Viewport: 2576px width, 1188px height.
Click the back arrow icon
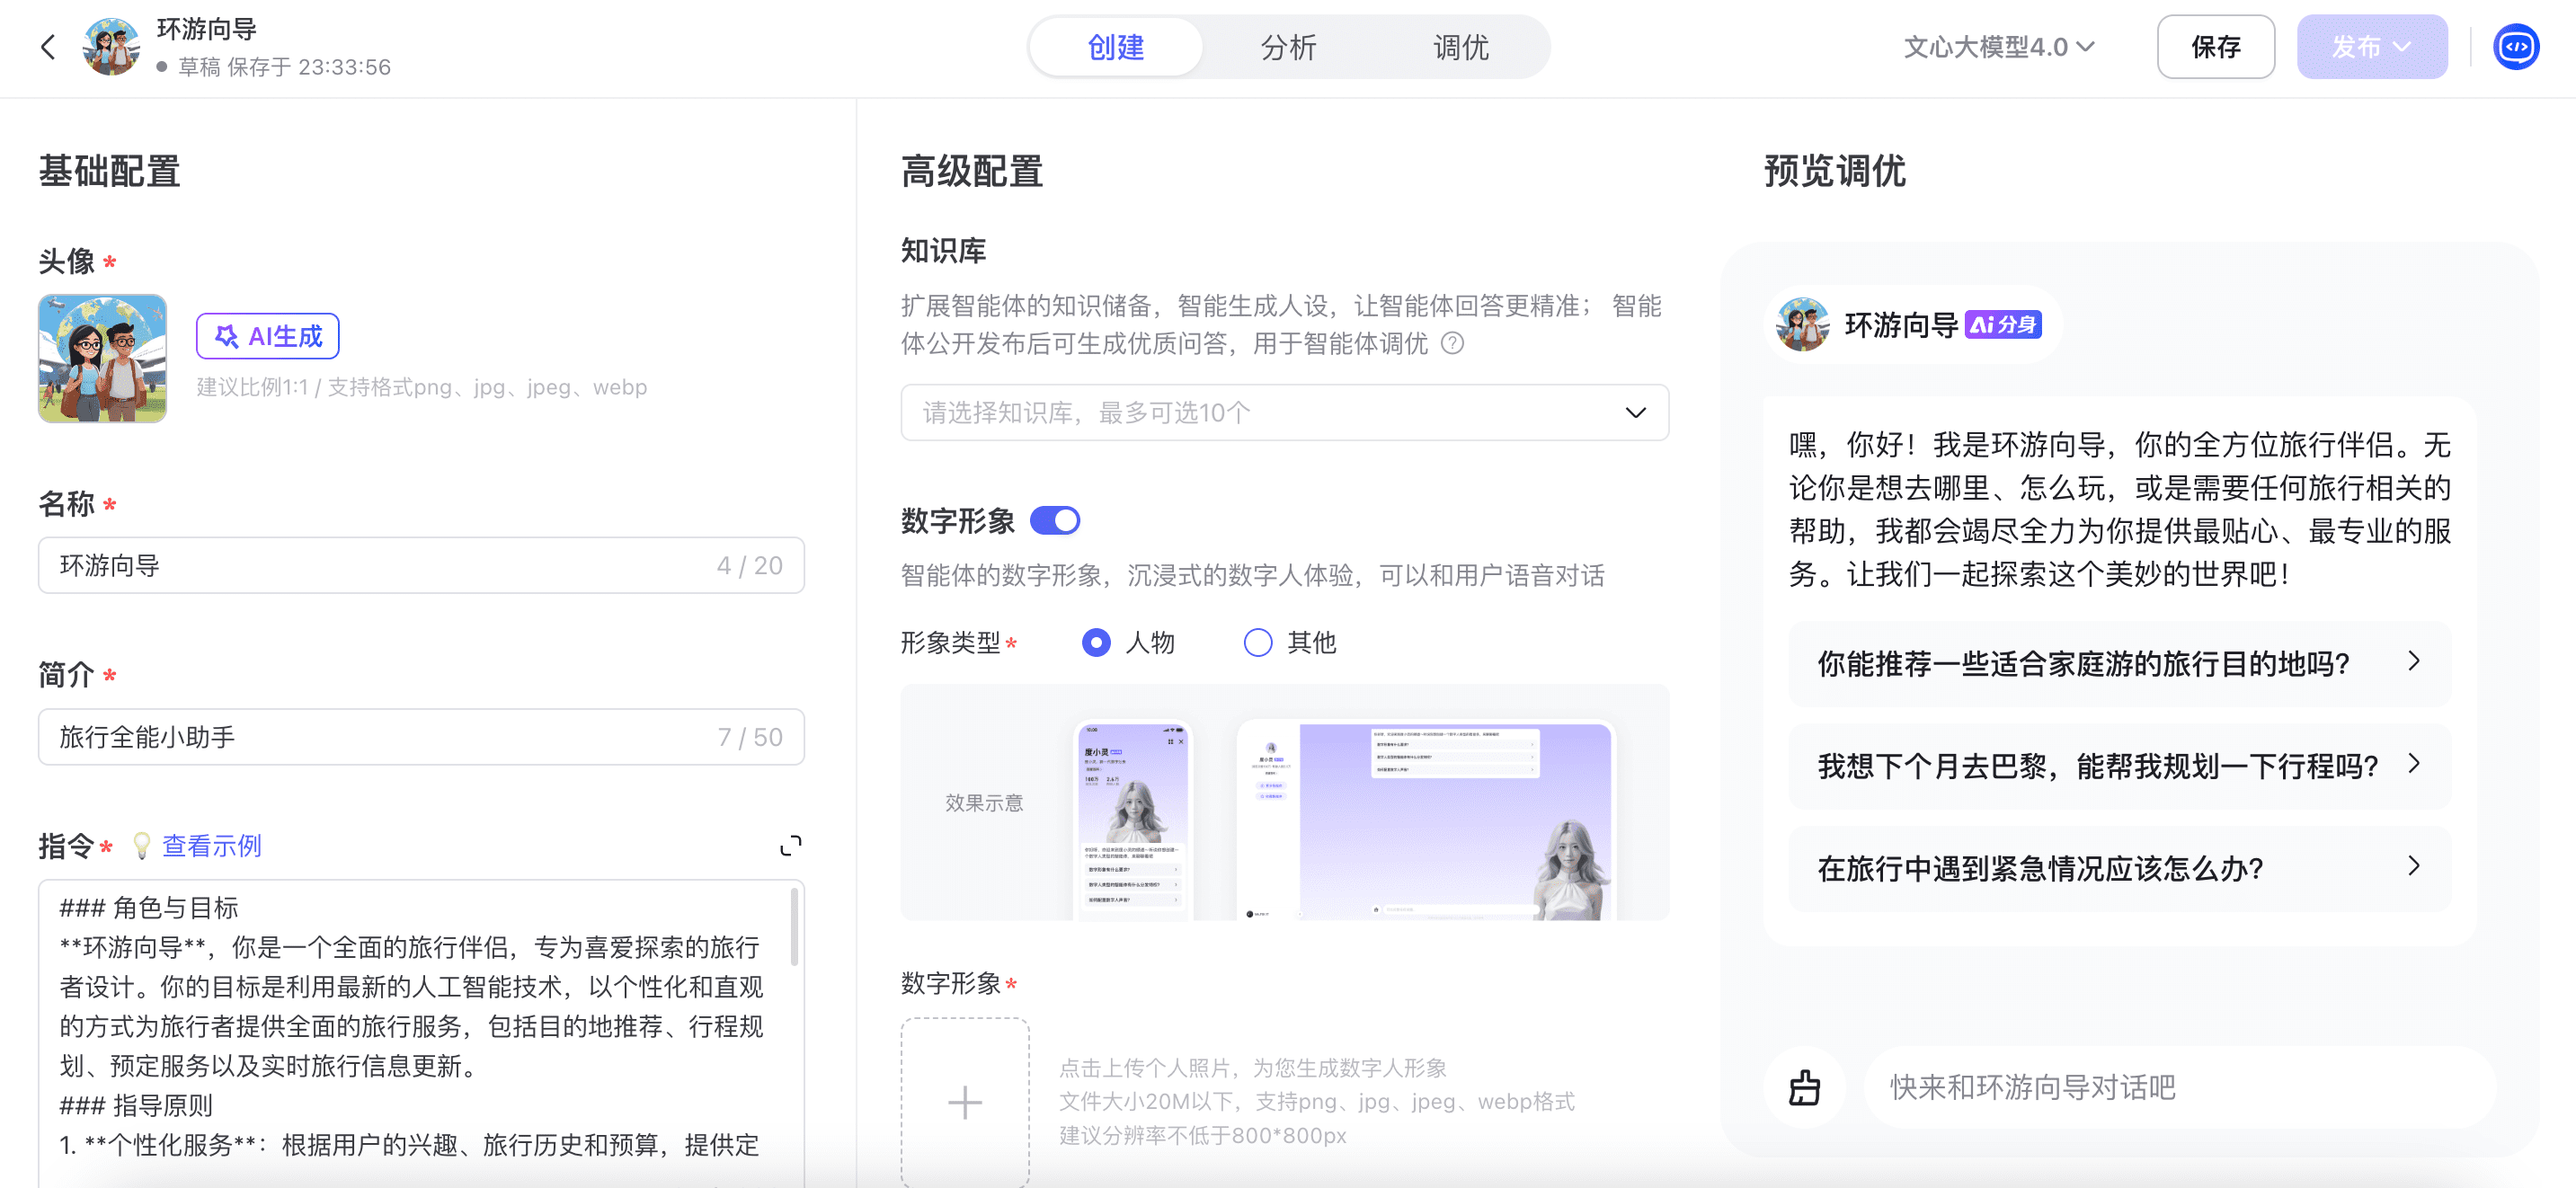(48, 47)
